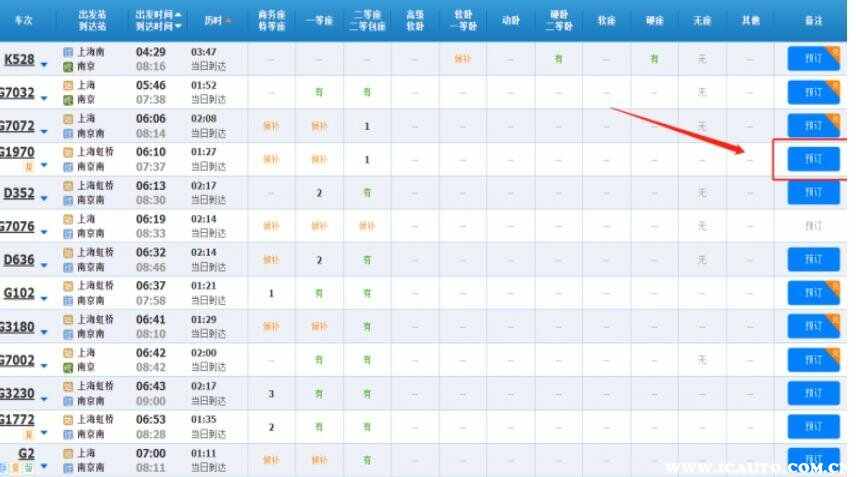This screenshot has height=477, width=856.
Task: Expand stop details arrow next to G7002
Action: 44,366
